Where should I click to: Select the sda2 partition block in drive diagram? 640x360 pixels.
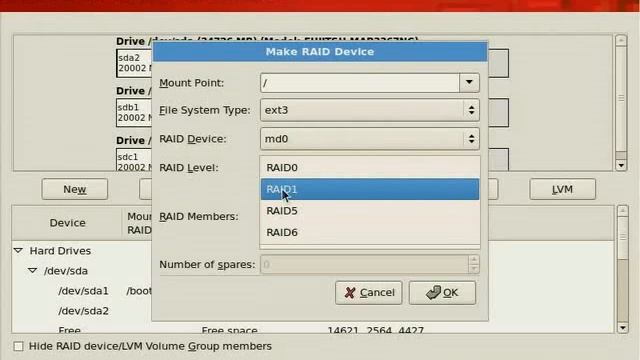(134, 63)
